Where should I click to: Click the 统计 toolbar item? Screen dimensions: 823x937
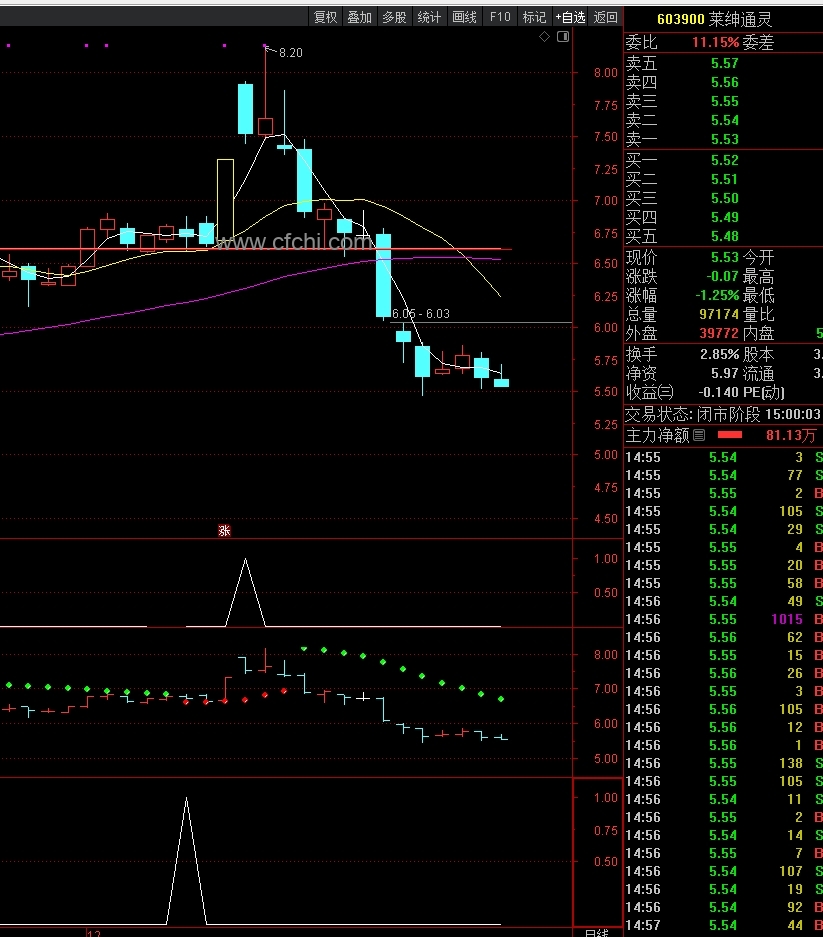tap(429, 17)
